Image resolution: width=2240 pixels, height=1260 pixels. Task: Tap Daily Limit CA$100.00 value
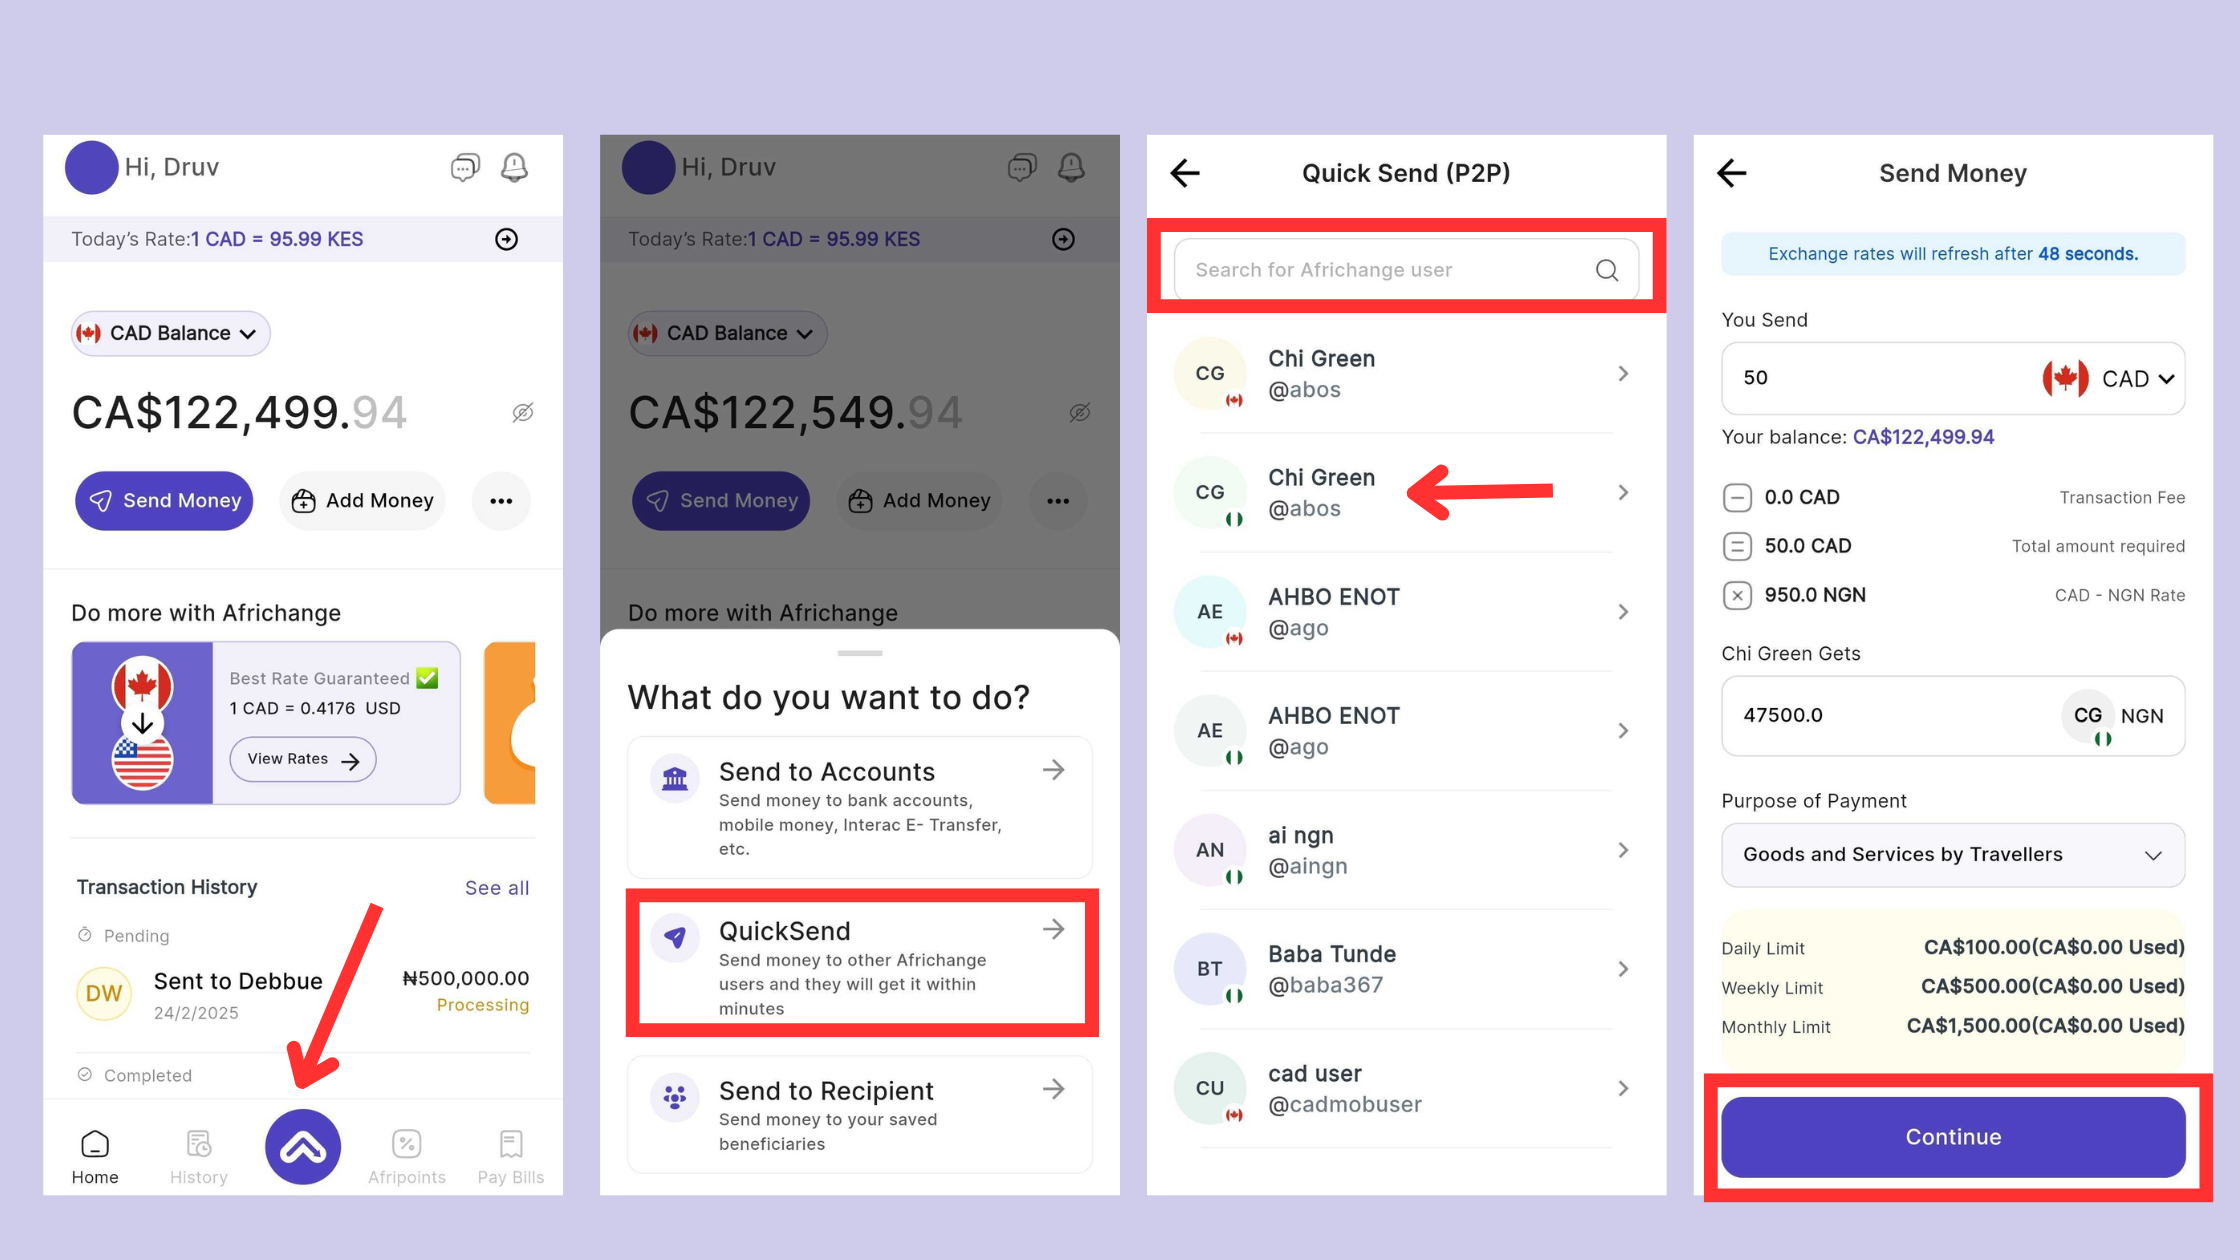[2054, 947]
